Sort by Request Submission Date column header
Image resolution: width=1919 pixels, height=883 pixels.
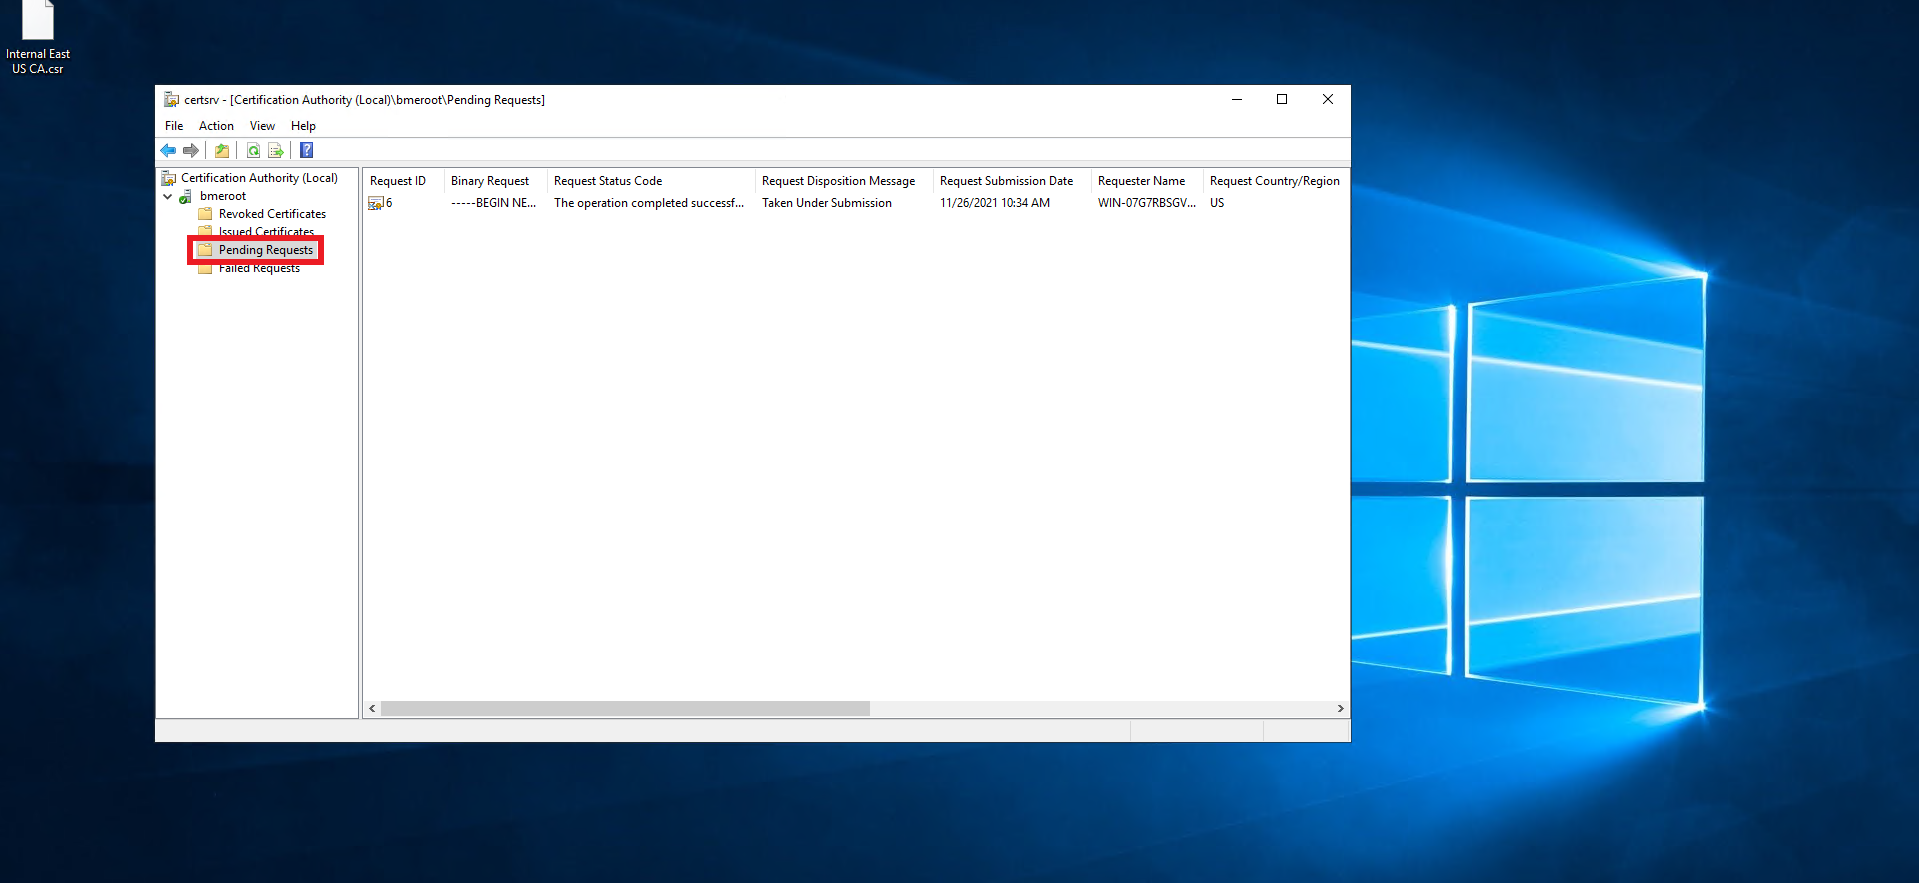(1006, 181)
